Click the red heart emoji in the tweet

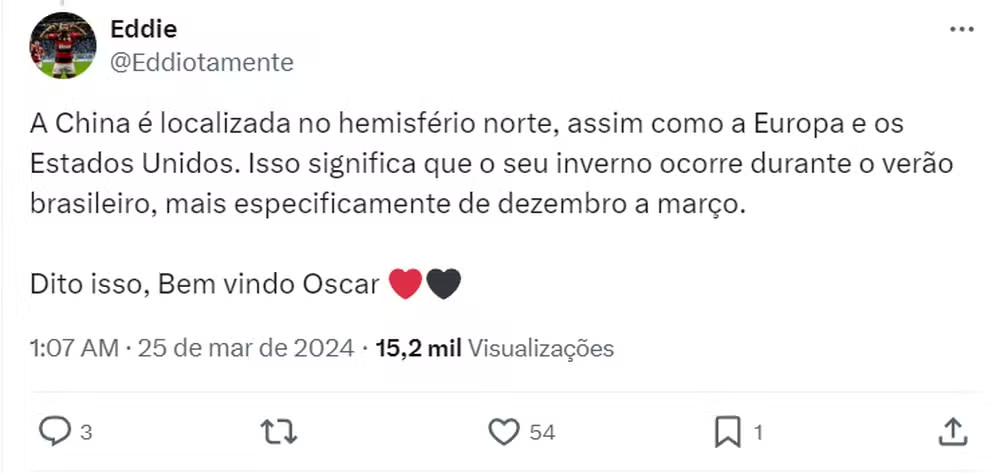[405, 284]
